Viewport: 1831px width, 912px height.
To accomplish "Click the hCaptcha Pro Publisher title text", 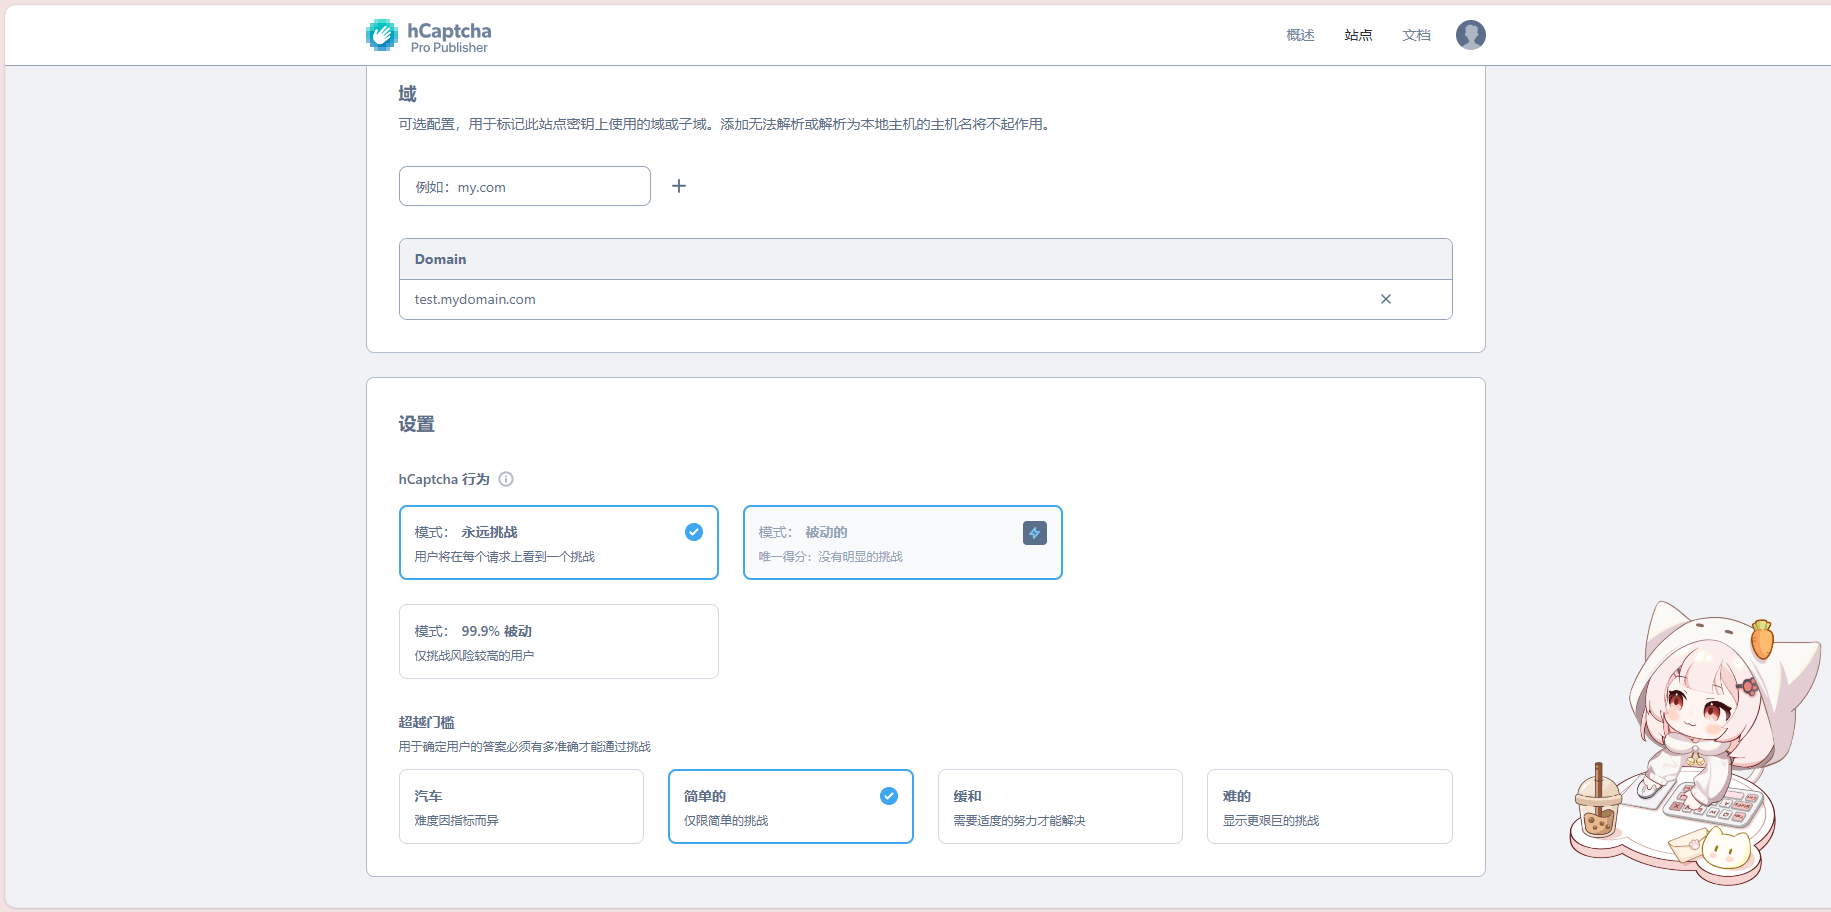I will (449, 37).
